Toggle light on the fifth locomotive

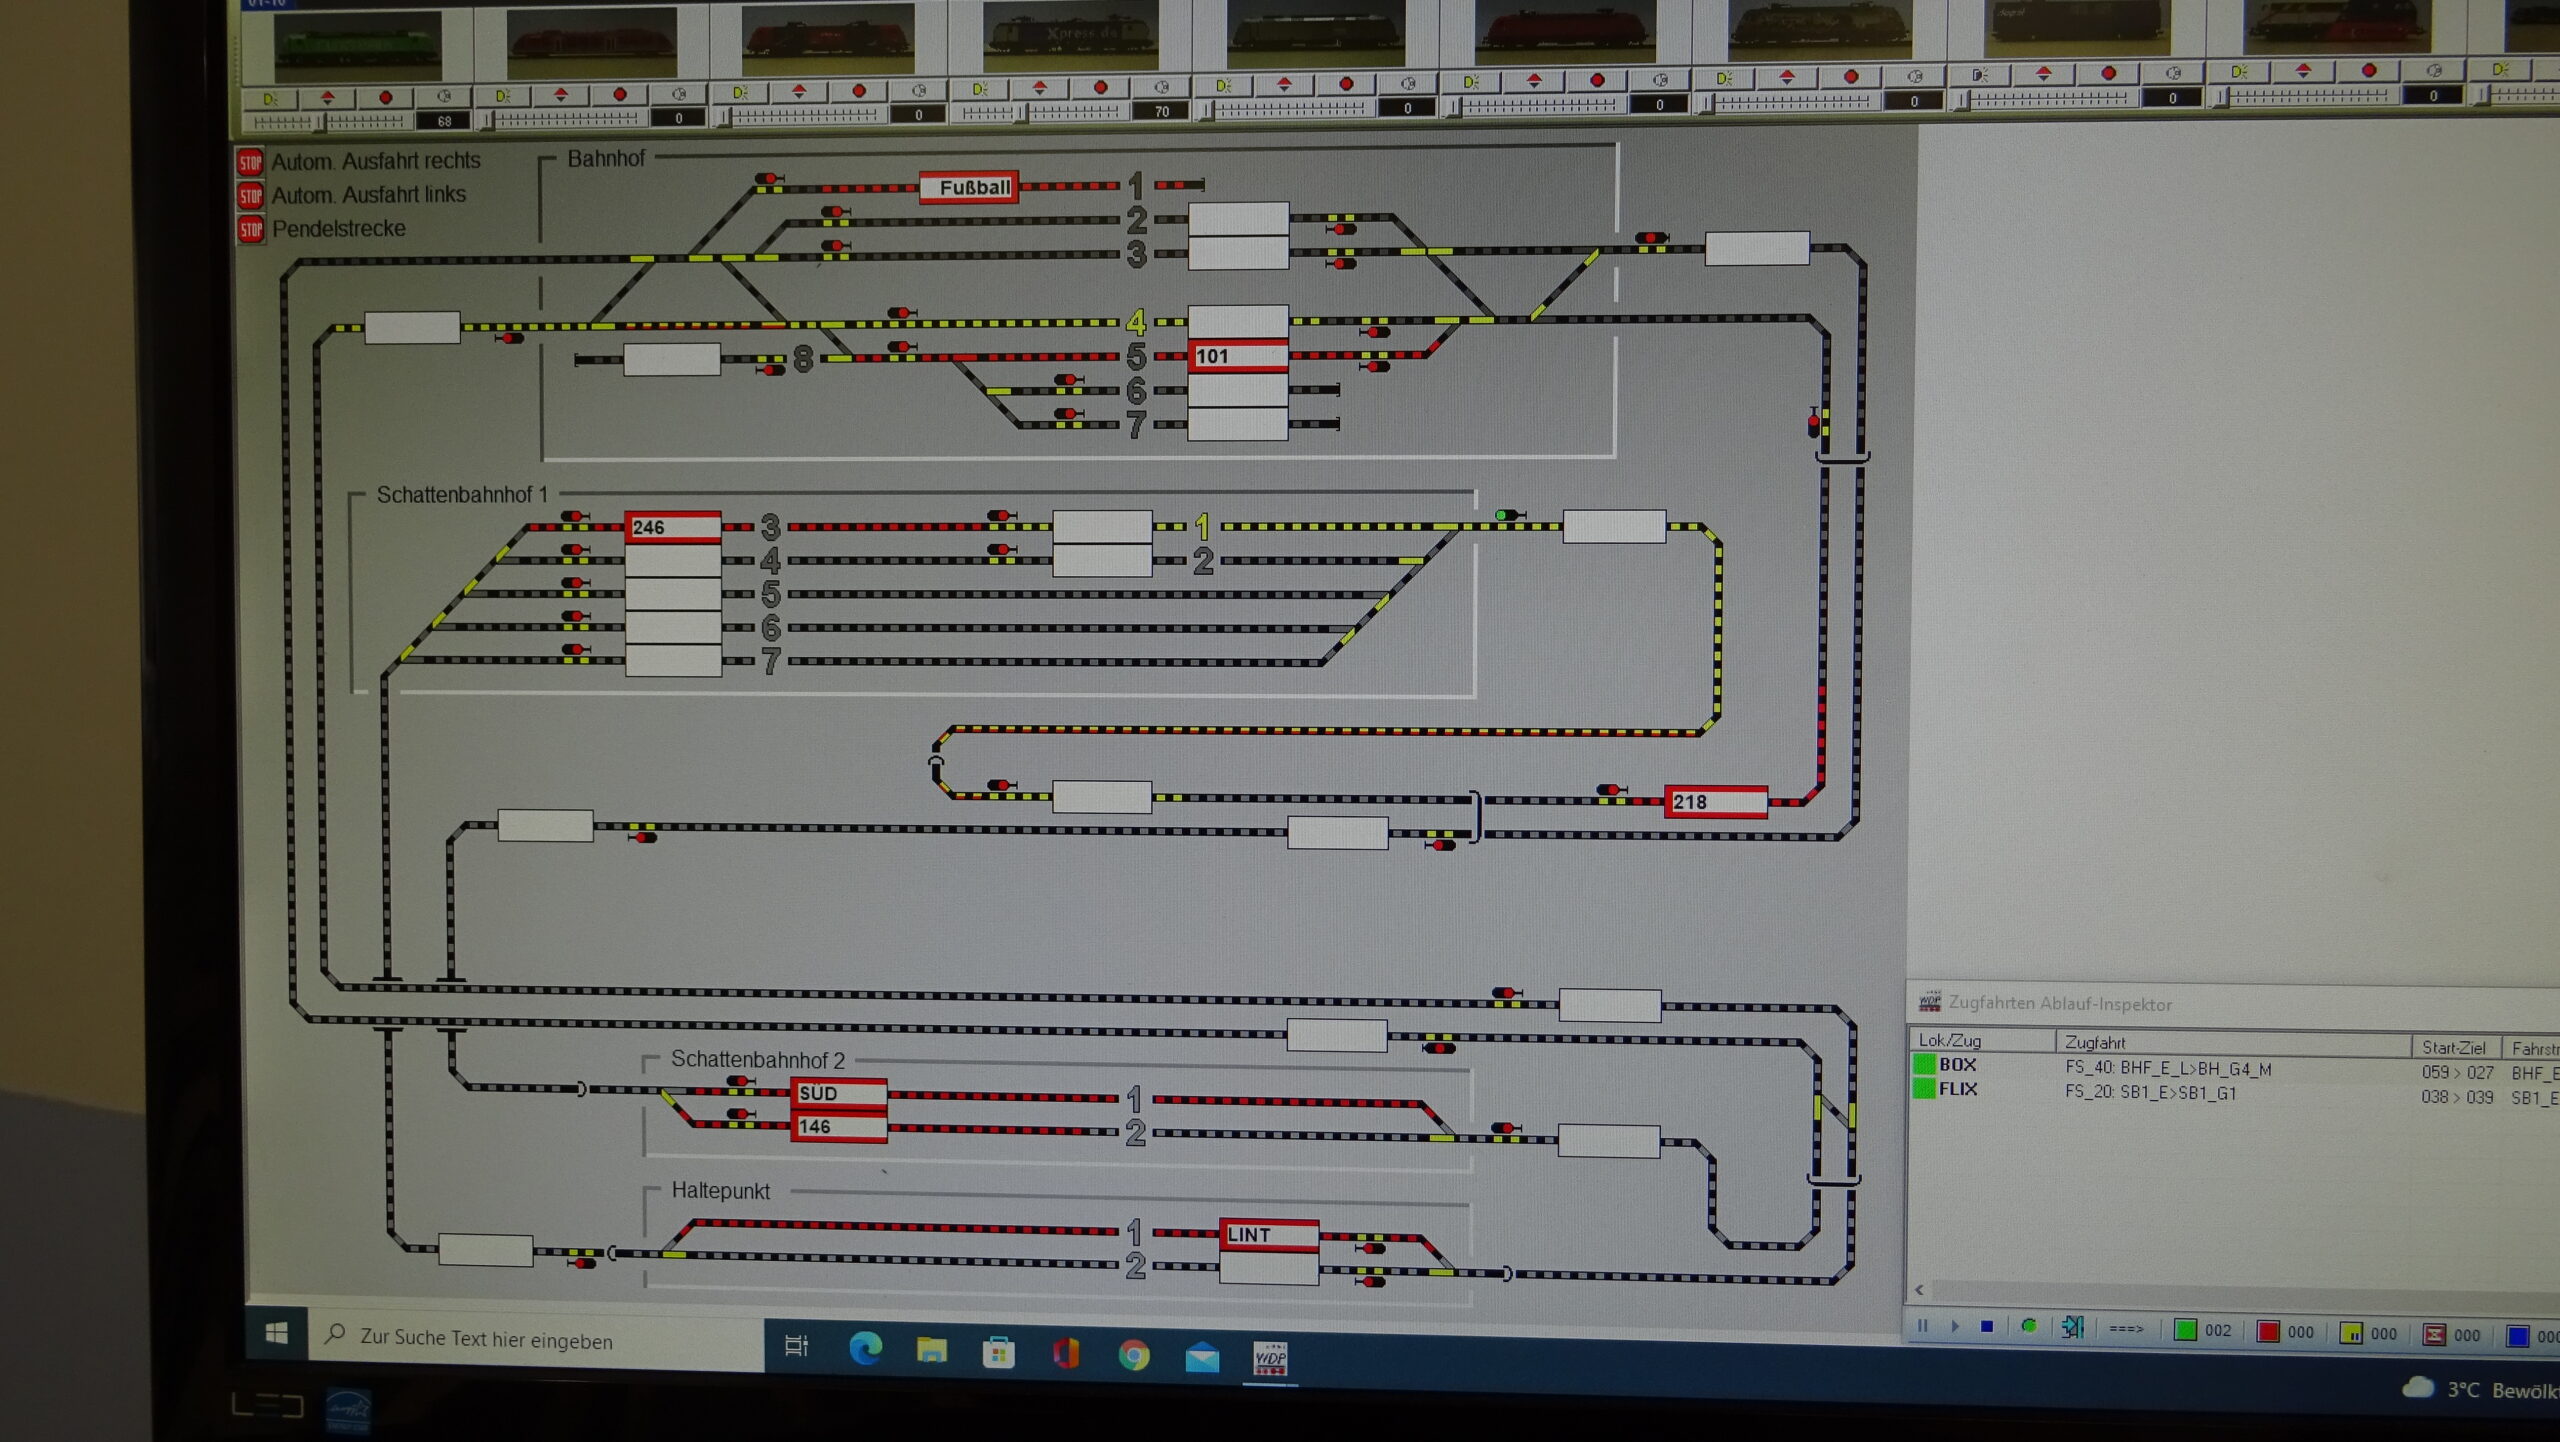[x=1223, y=86]
